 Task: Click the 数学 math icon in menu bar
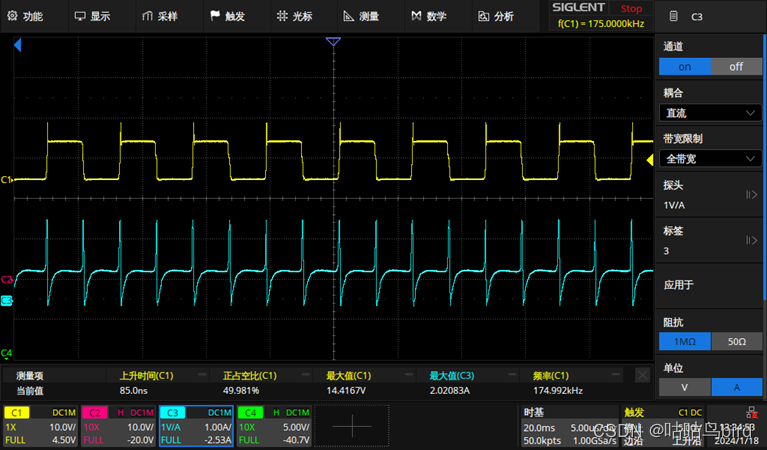(x=416, y=16)
